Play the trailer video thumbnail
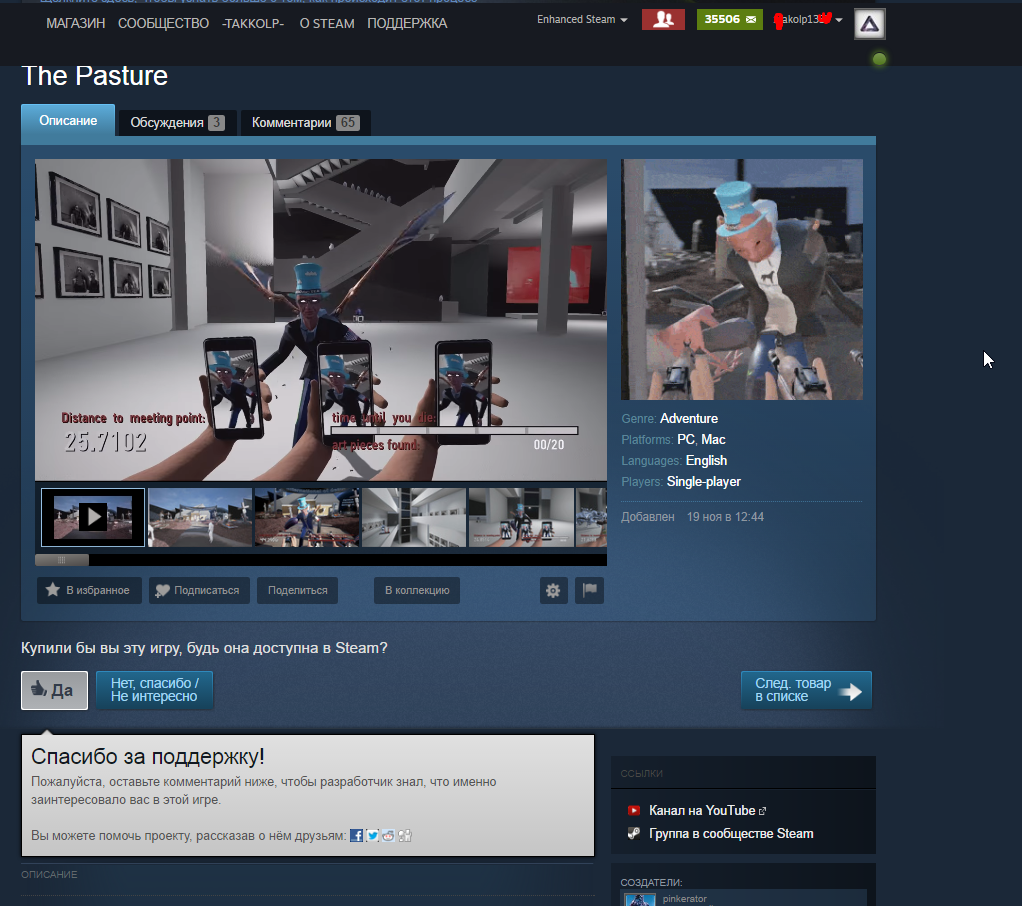This screenshot has width=1022, height=906. pos(93,518)
